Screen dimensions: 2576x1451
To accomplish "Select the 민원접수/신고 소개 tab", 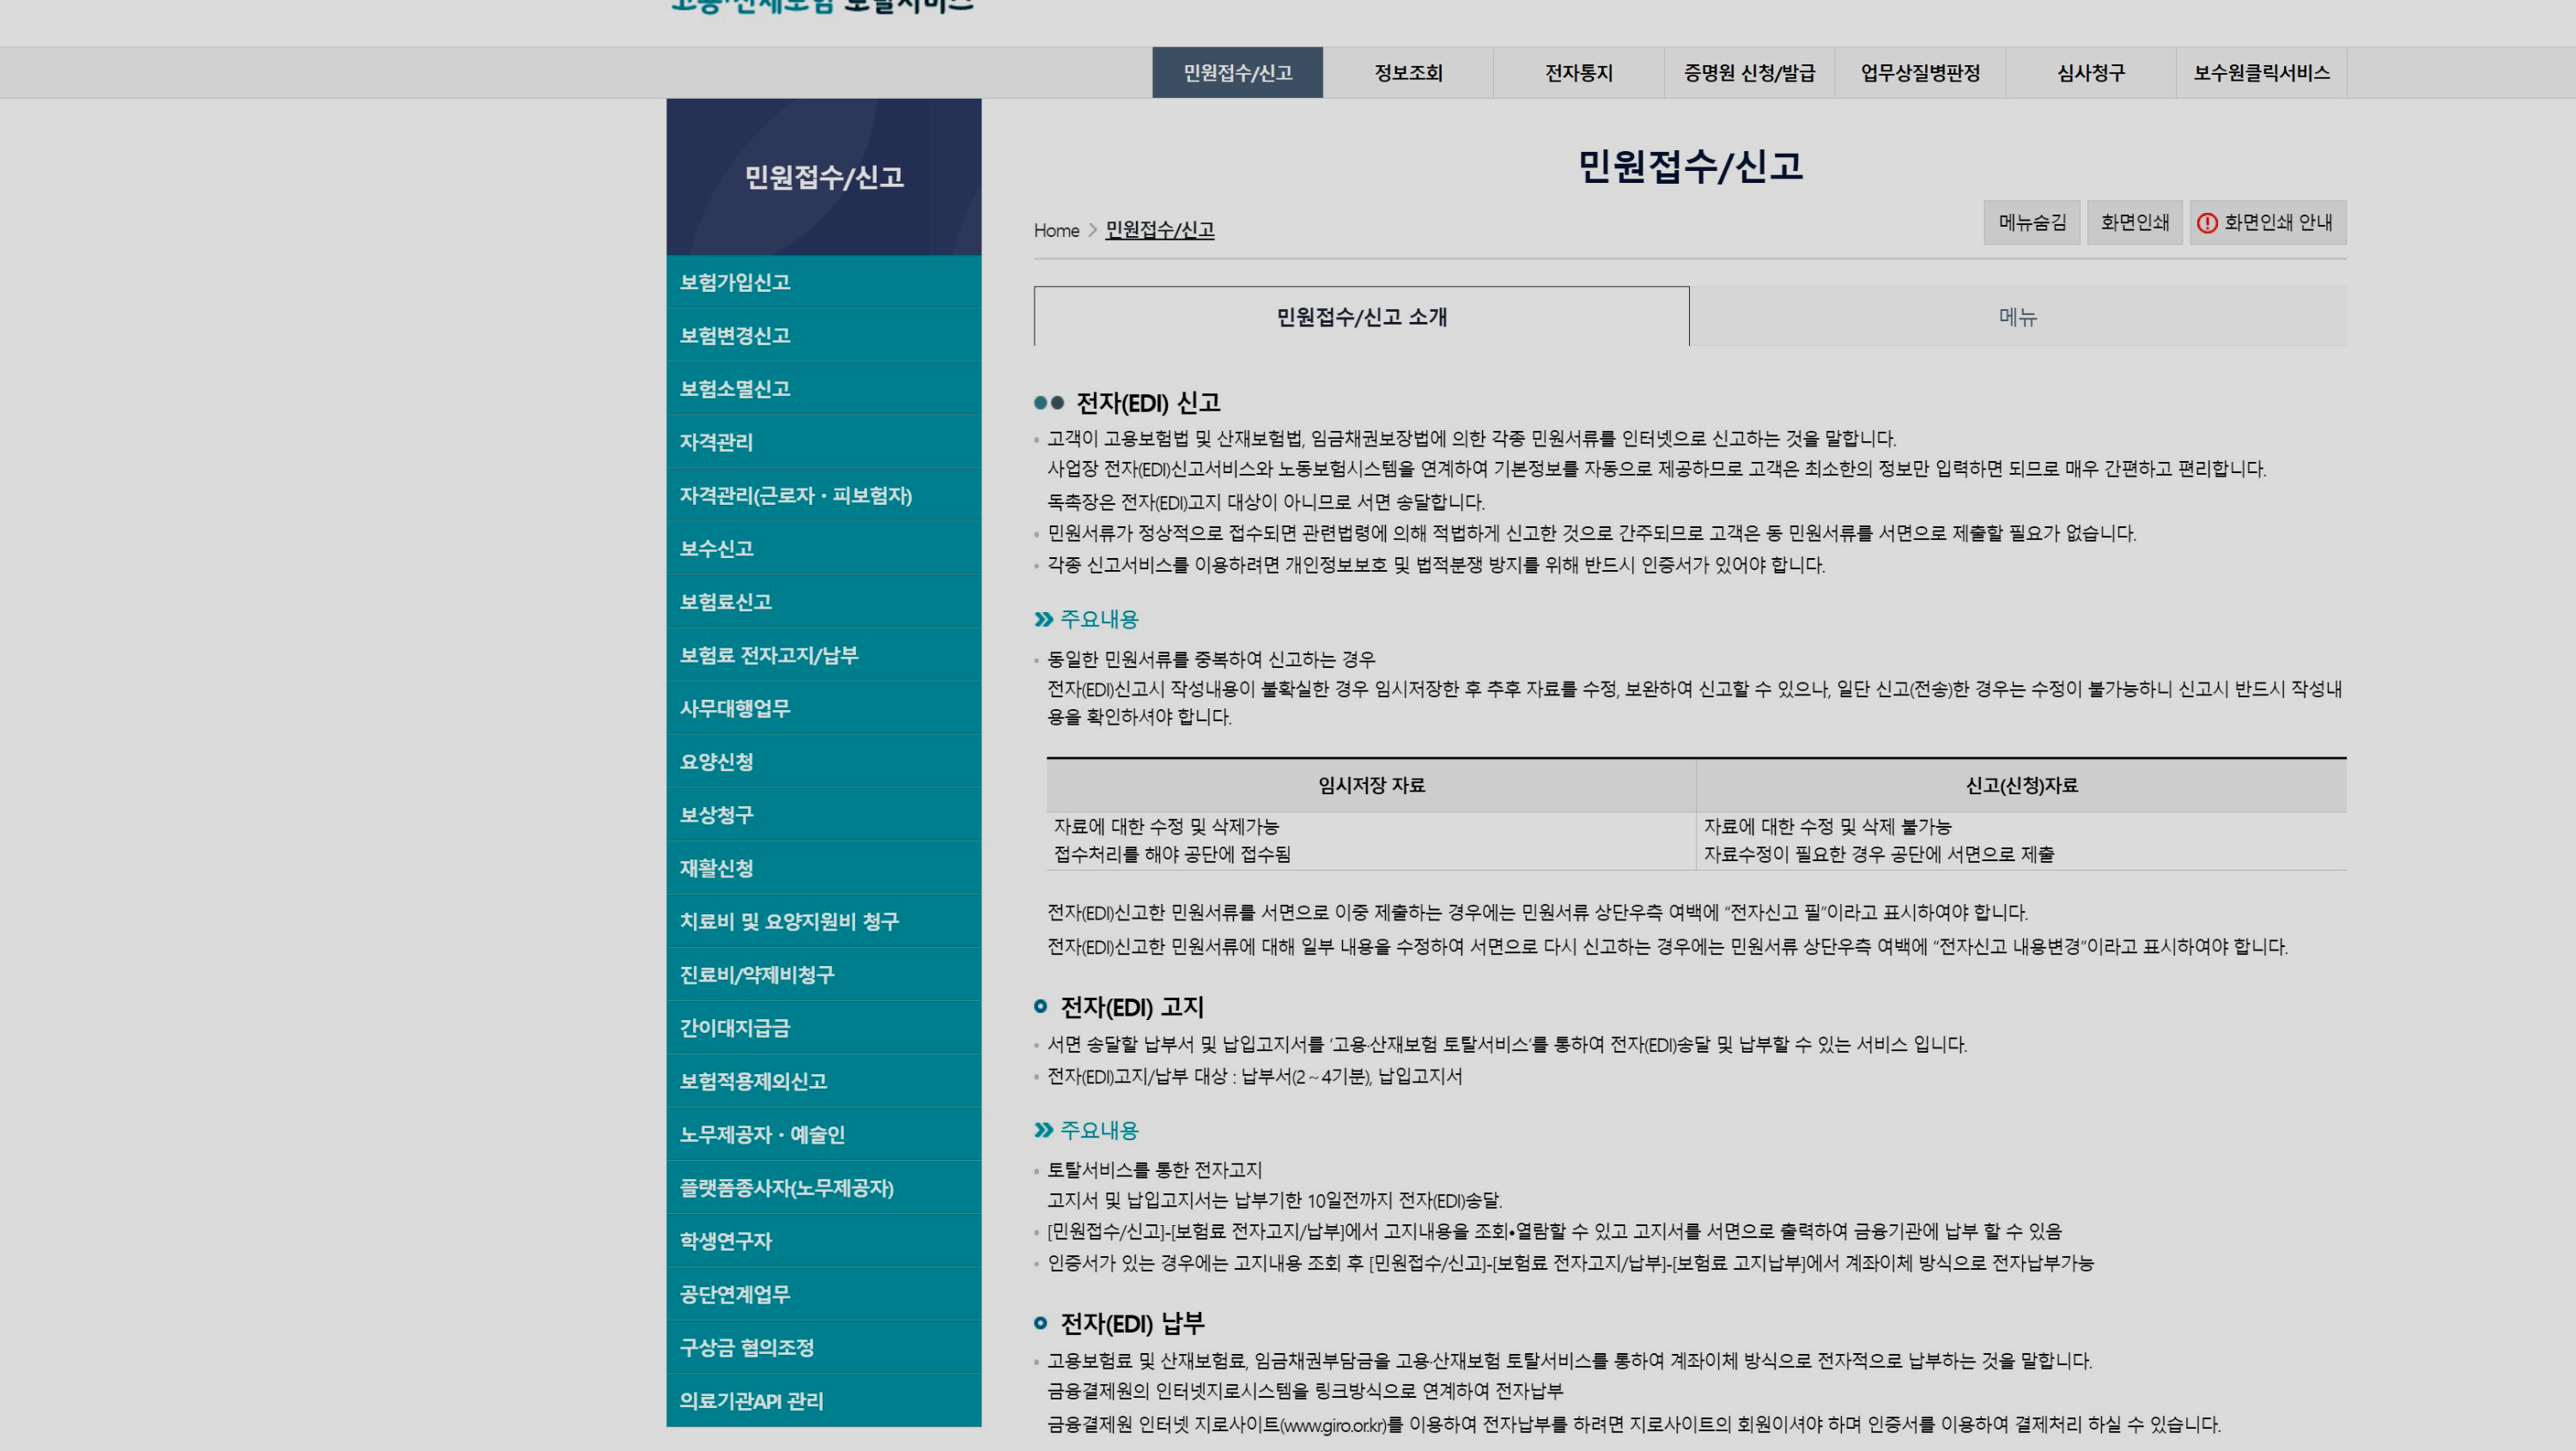I will pyautogui.click(x=1361, y=317).
